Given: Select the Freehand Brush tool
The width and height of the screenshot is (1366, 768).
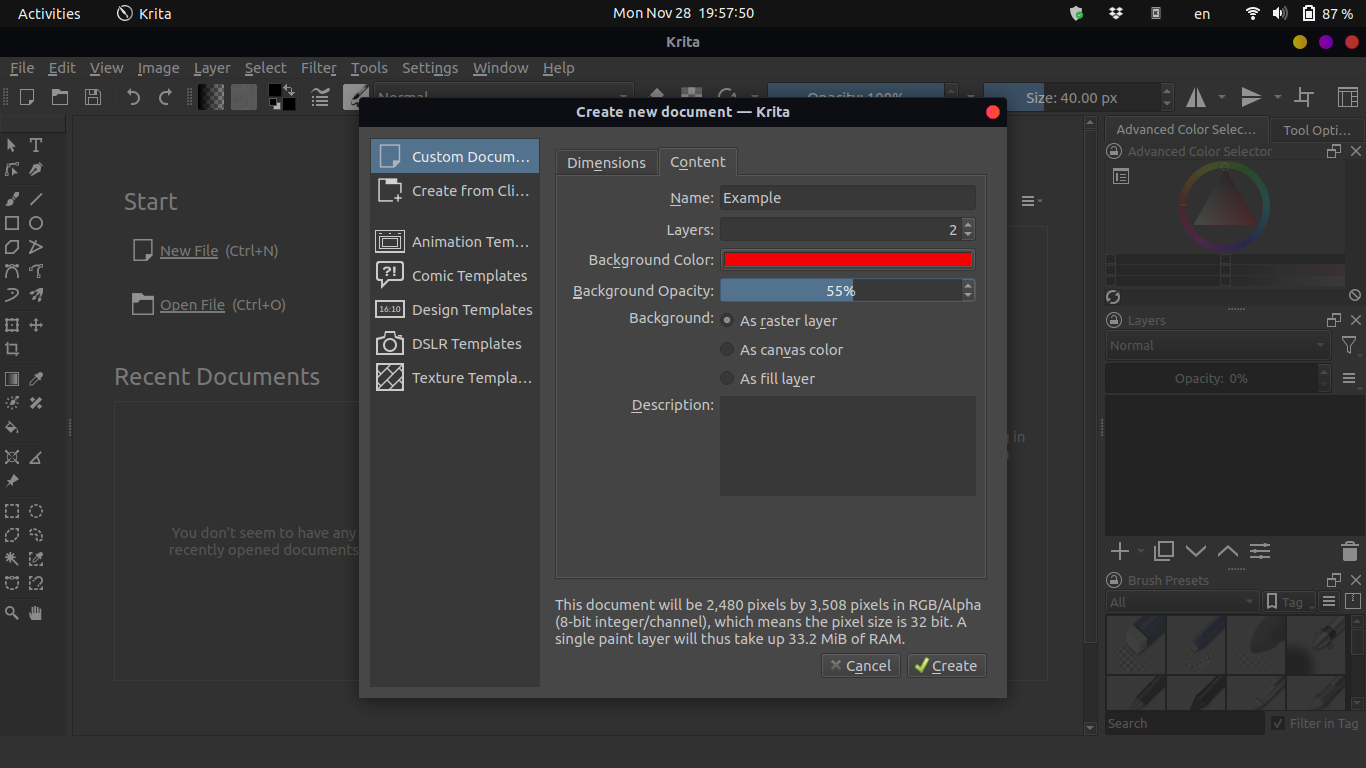Looking at the screenshot, I should [11, 198].
